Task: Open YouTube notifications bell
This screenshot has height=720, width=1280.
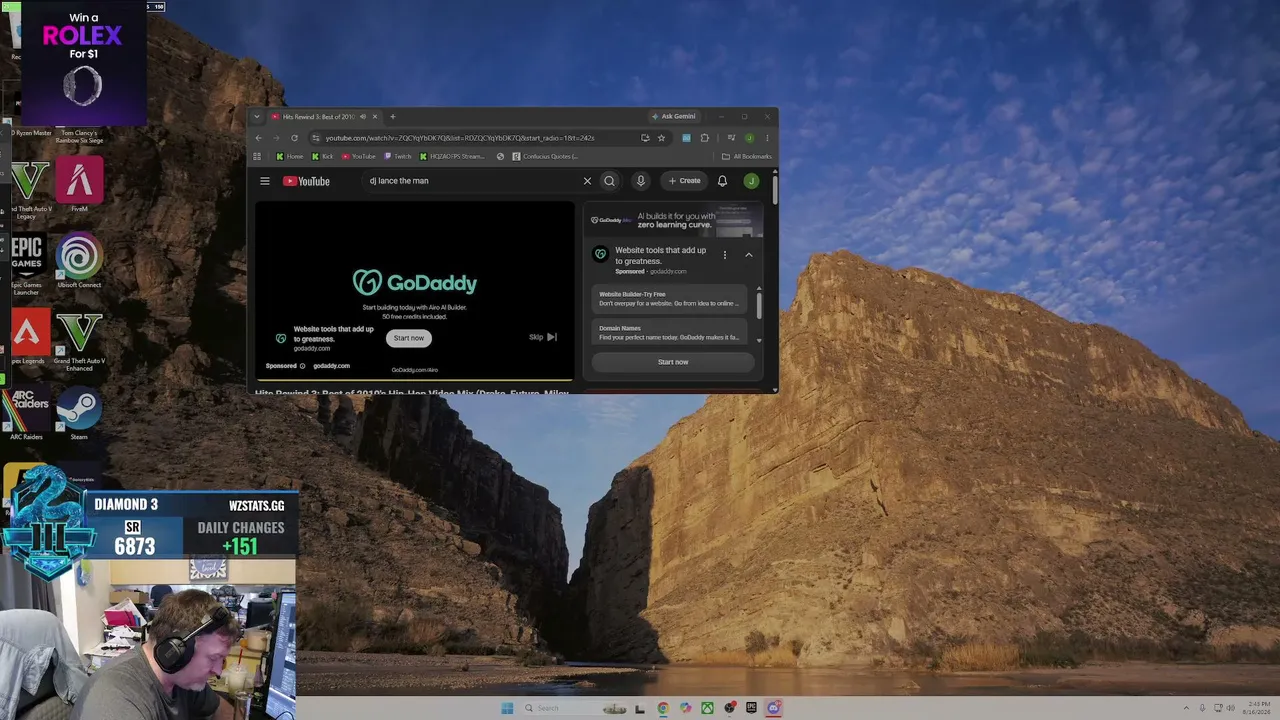Action: pyautogui.click(x=722, y=181)
